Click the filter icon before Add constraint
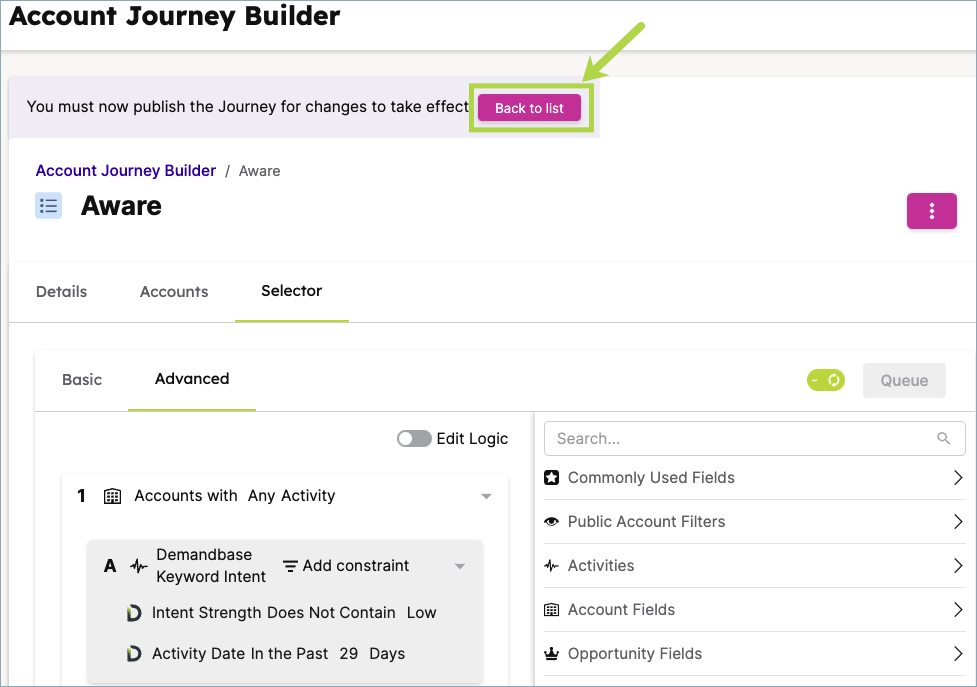Screen dimensions: 977x687 [x=290, y=566]
